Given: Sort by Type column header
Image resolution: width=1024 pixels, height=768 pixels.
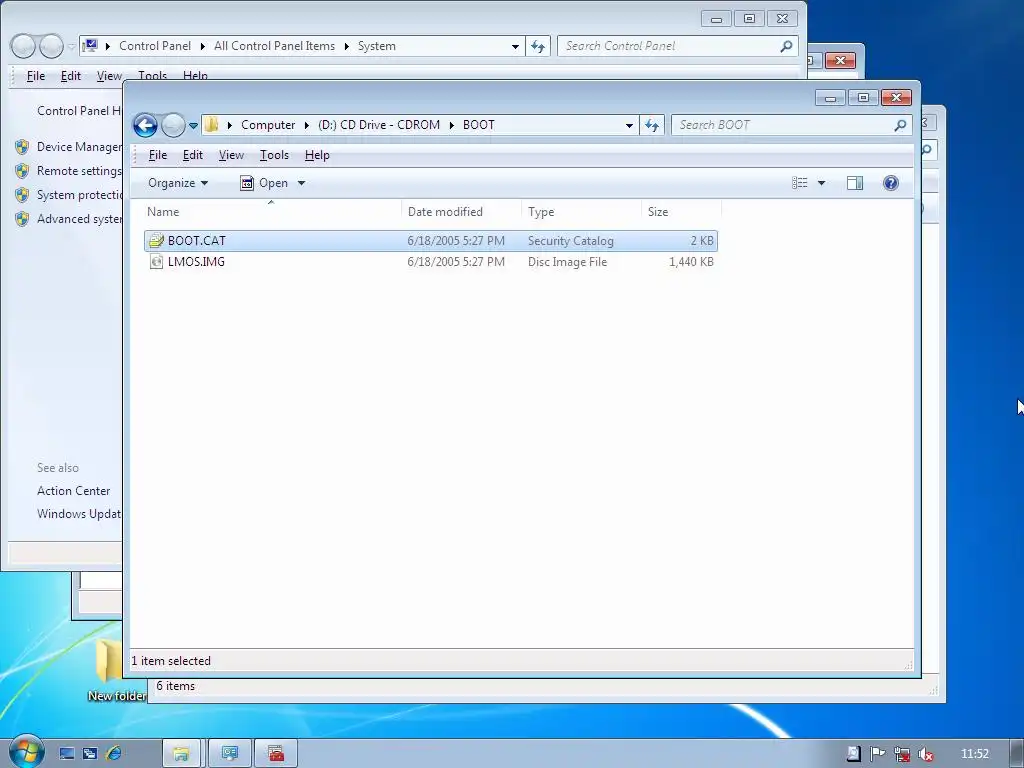Looking at the screenshot, I should (581, 212).
